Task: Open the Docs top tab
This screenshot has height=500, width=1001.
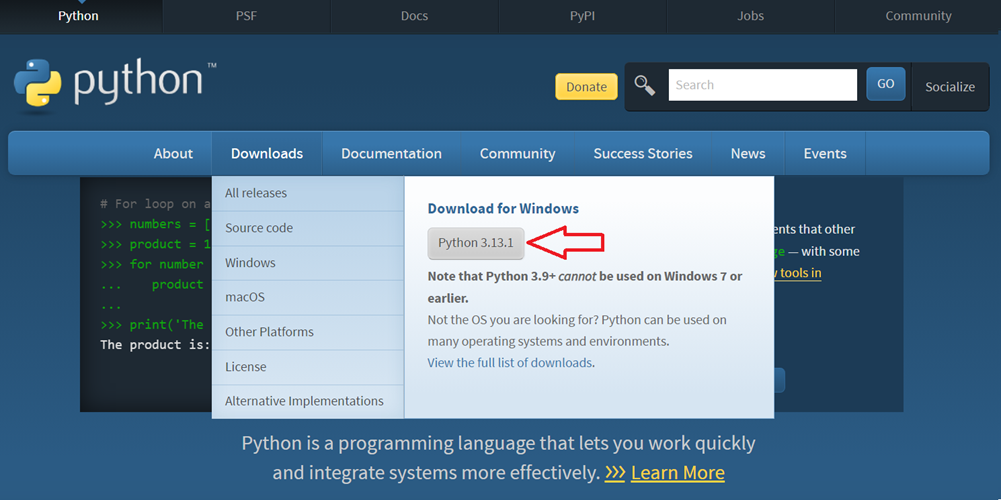Action: click(x=414, y=16)
